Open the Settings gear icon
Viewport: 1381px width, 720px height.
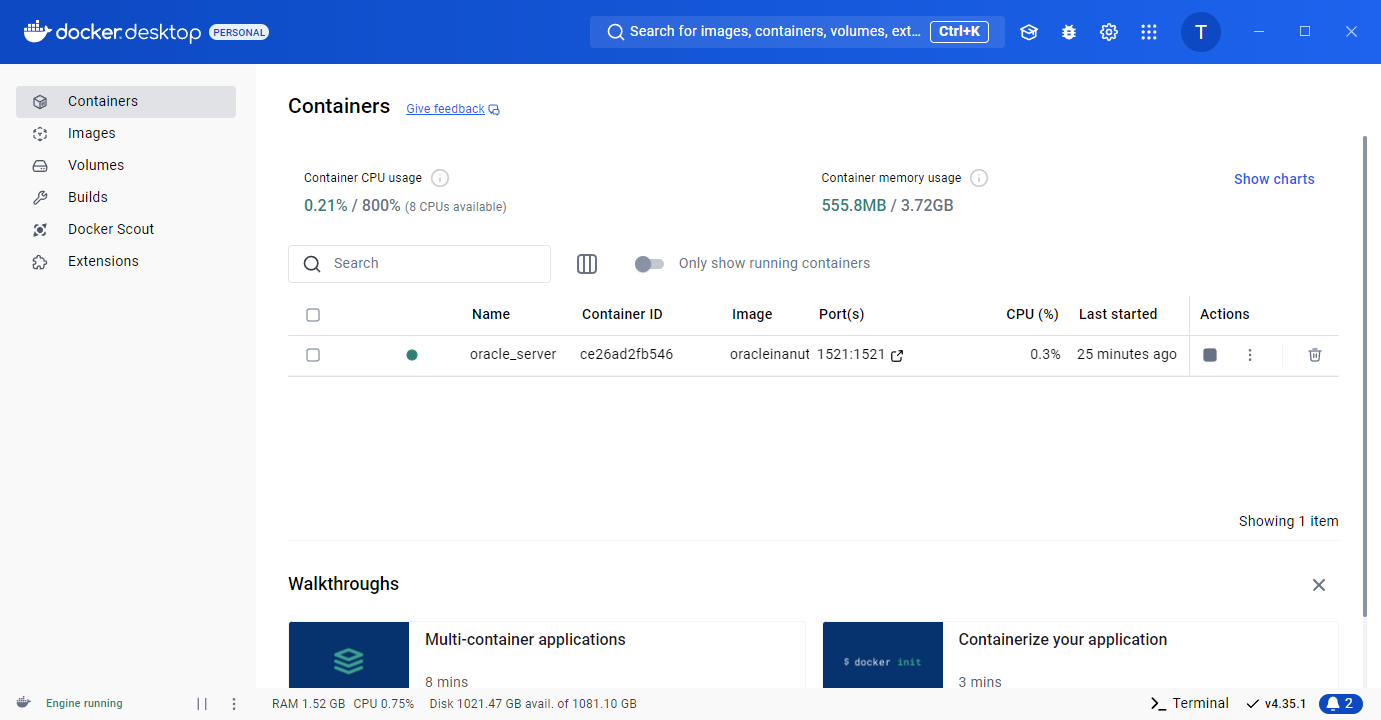pyautogui.click(x=1109, y=32)
